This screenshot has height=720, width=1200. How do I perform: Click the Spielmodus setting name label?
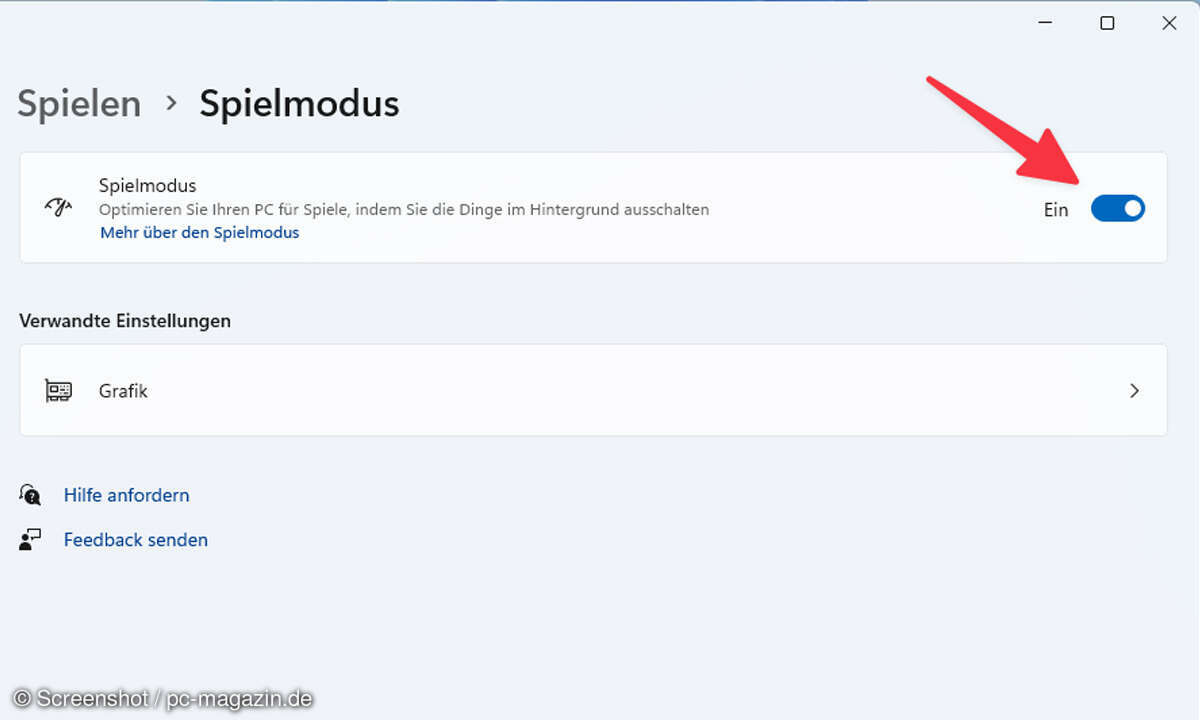pyautogui.click(x=147, y=185)
